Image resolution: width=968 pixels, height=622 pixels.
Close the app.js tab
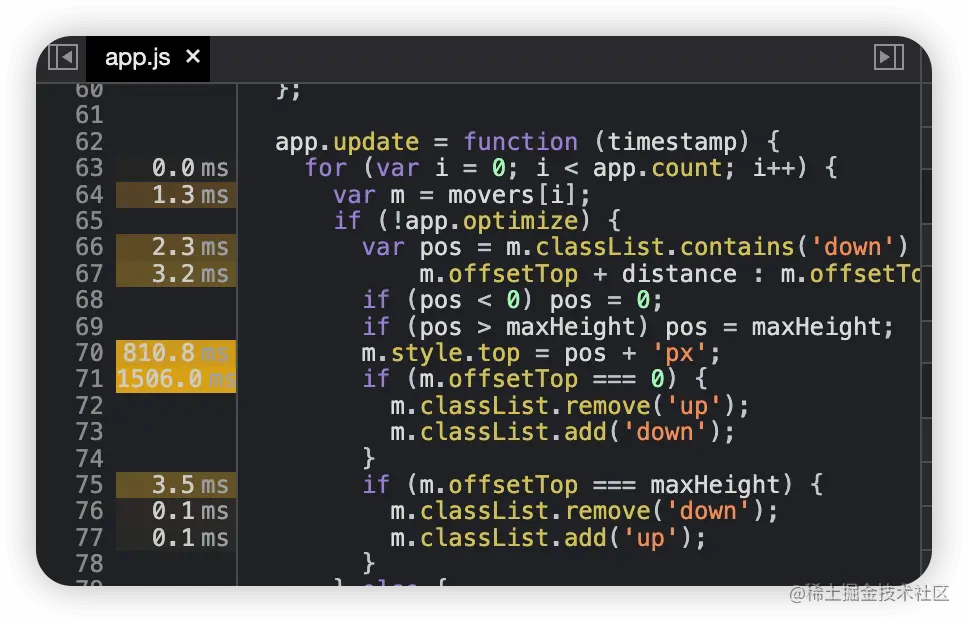tap(193, 57)
